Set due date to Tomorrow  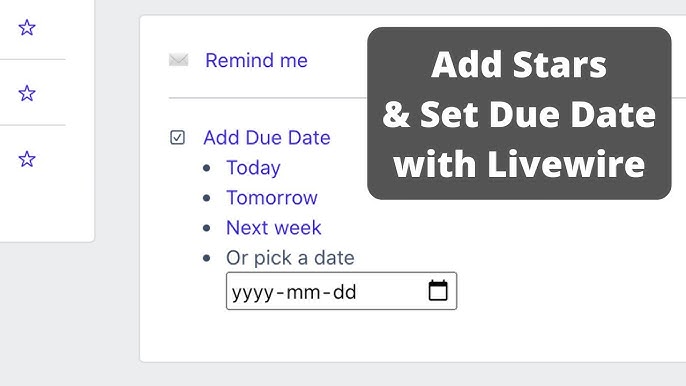(x=272, y=198)
